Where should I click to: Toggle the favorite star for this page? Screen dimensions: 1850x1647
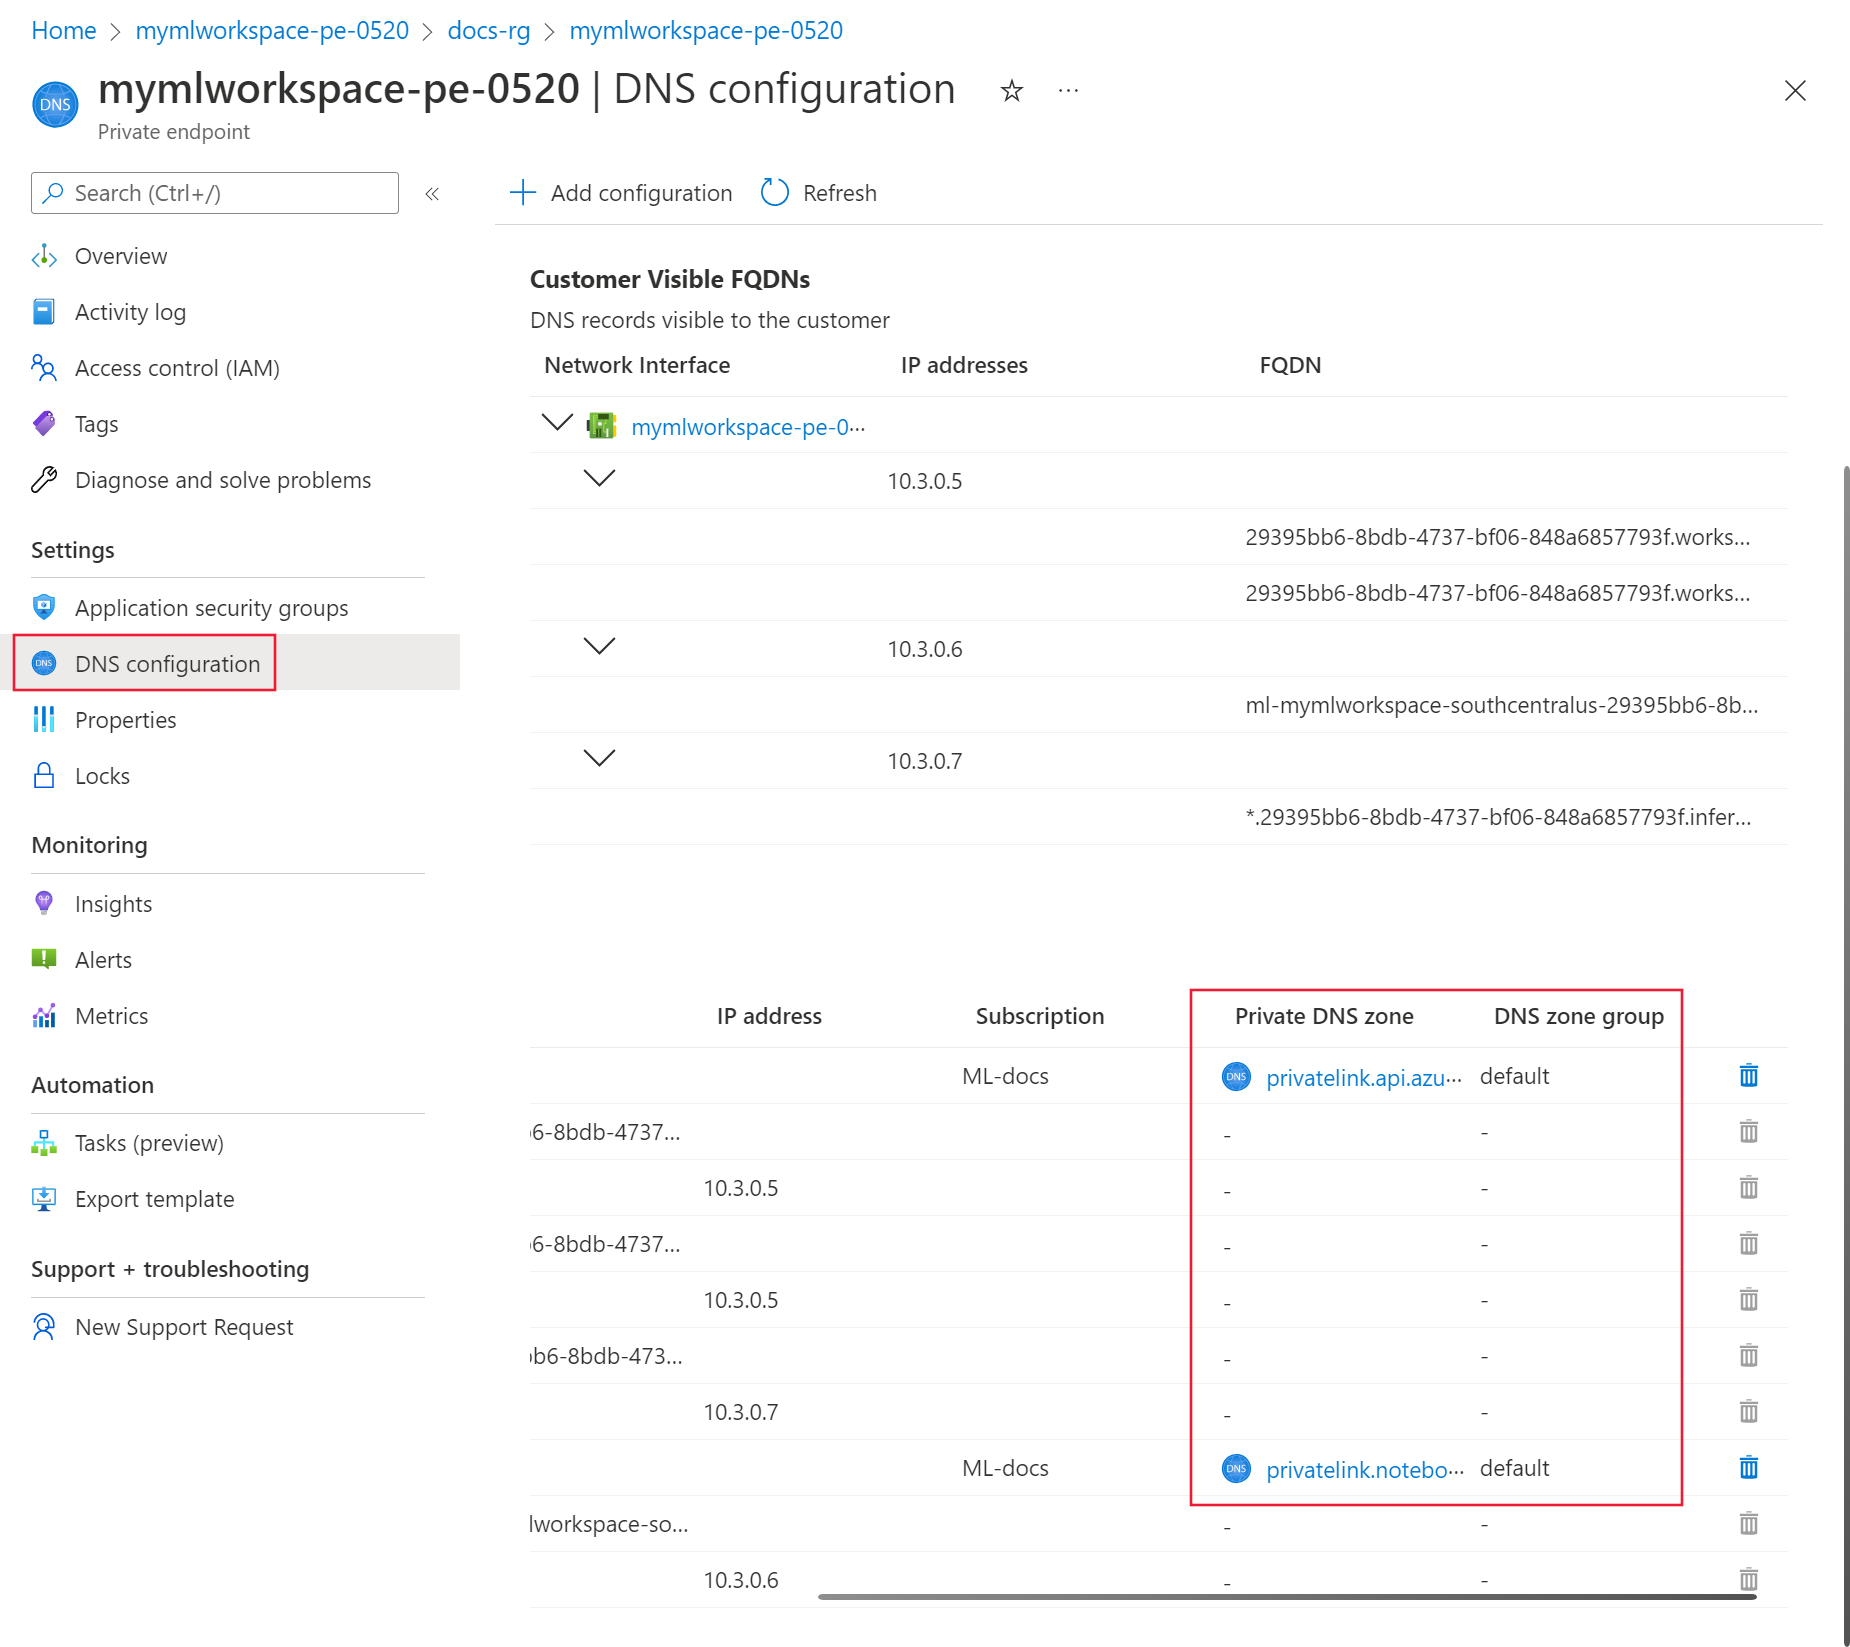pos(1012,90)
